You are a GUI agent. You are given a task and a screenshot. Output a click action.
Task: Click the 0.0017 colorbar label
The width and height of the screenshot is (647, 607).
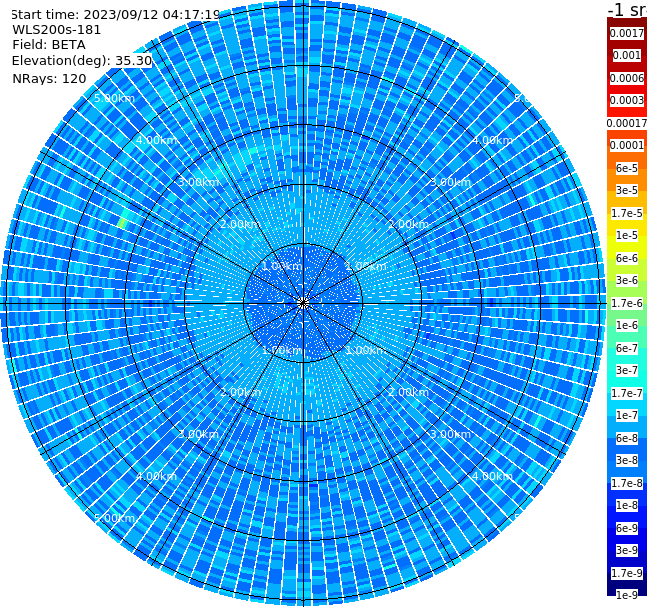627,33
